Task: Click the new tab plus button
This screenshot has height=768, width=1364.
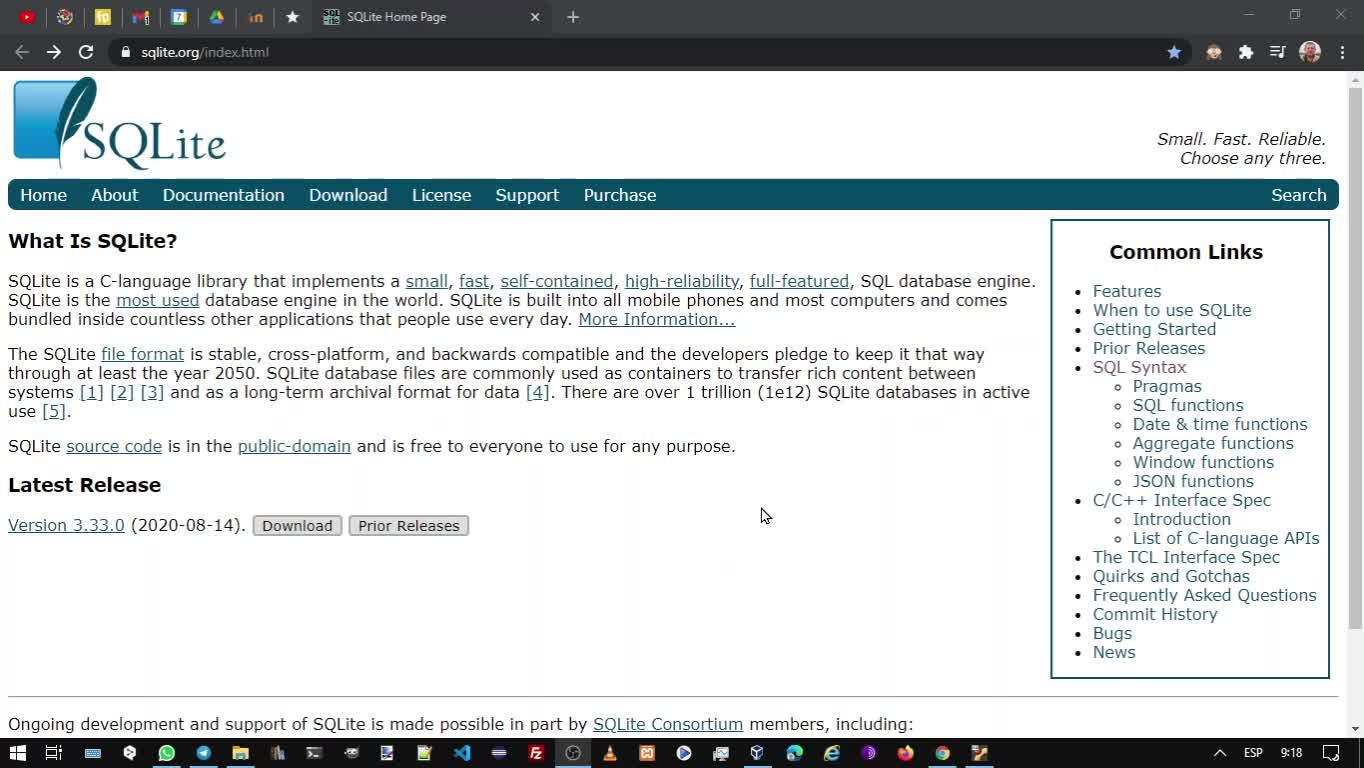Action: (573, 17)
